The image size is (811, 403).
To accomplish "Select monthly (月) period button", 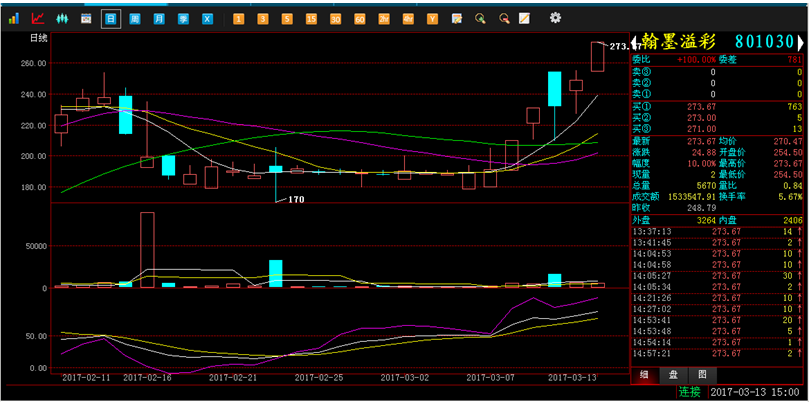I will point(159,19).
